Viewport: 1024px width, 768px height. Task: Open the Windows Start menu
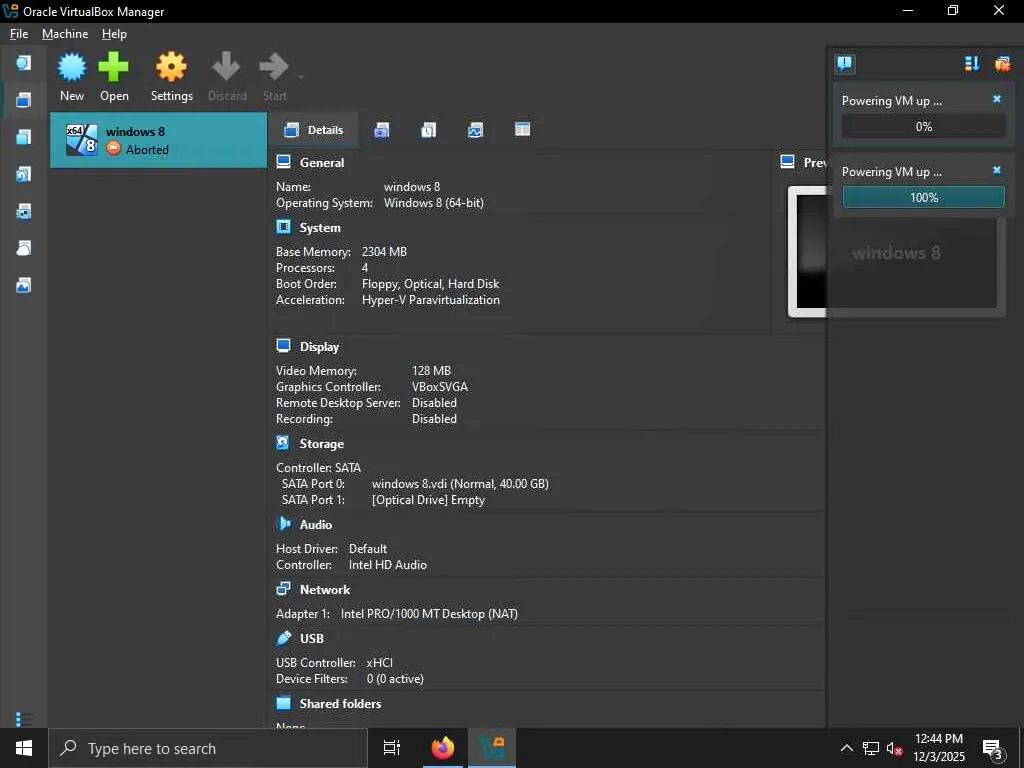click(24, 748)
